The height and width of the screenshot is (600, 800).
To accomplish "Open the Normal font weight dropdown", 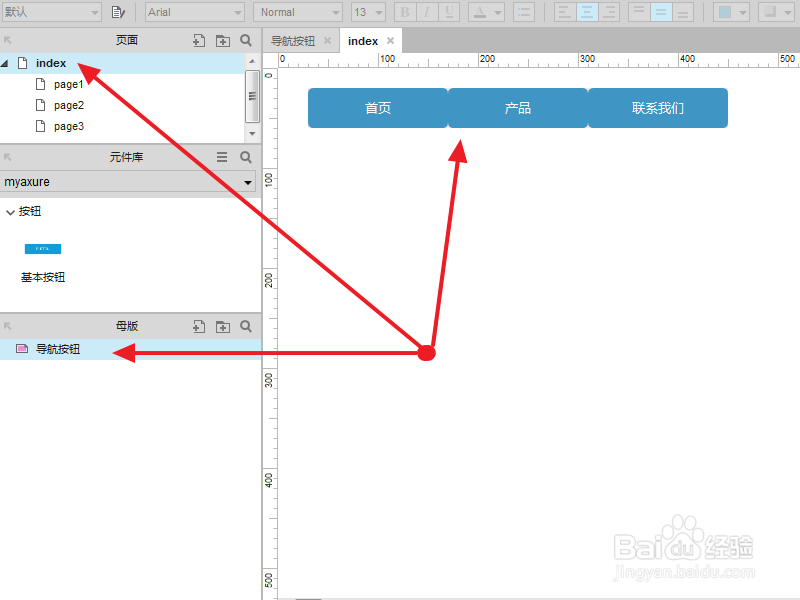I will click(x=298, y=12).
